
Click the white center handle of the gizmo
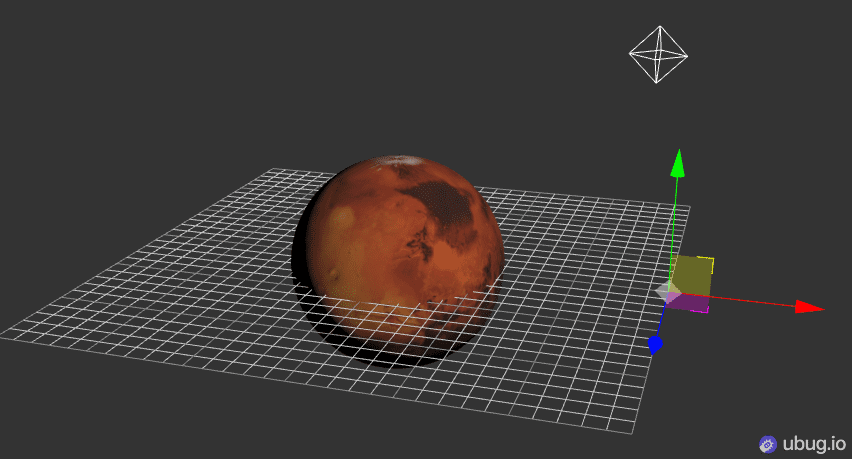point(667,291)
